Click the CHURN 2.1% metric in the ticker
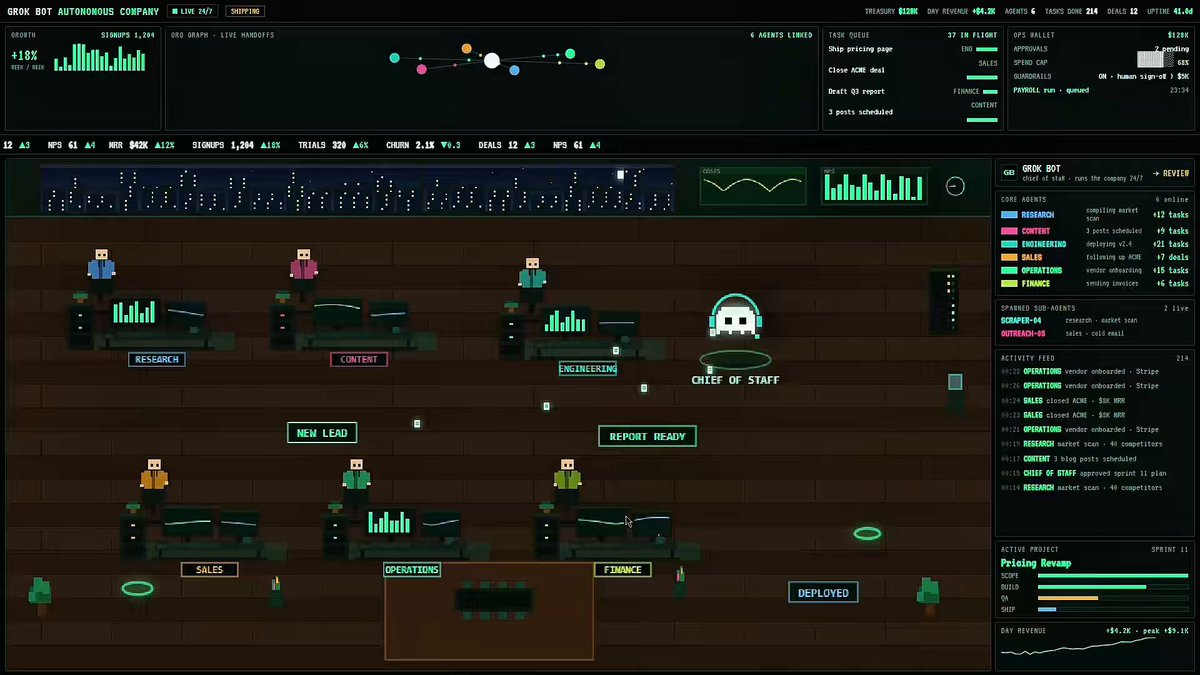The height and width of the screenshot is (675, 1200). pos(423,145)
